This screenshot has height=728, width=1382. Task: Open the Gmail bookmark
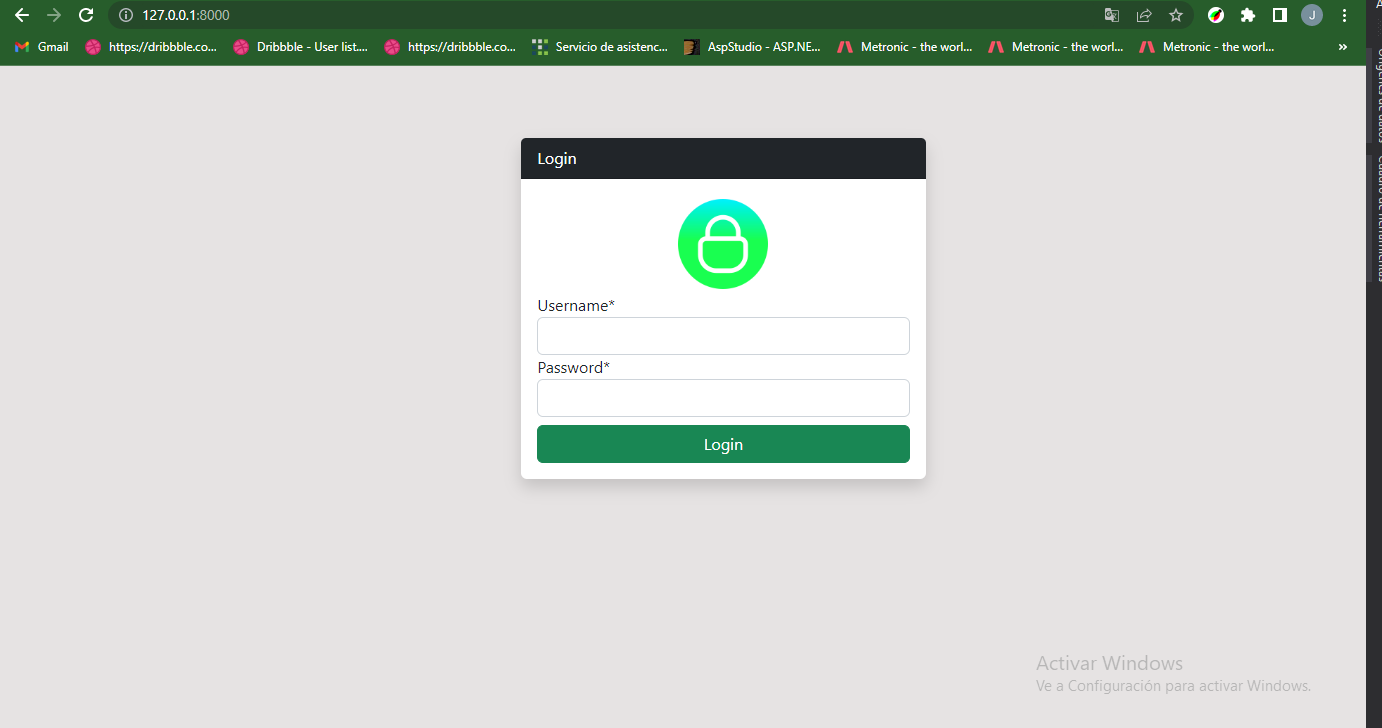click(40, 46)
